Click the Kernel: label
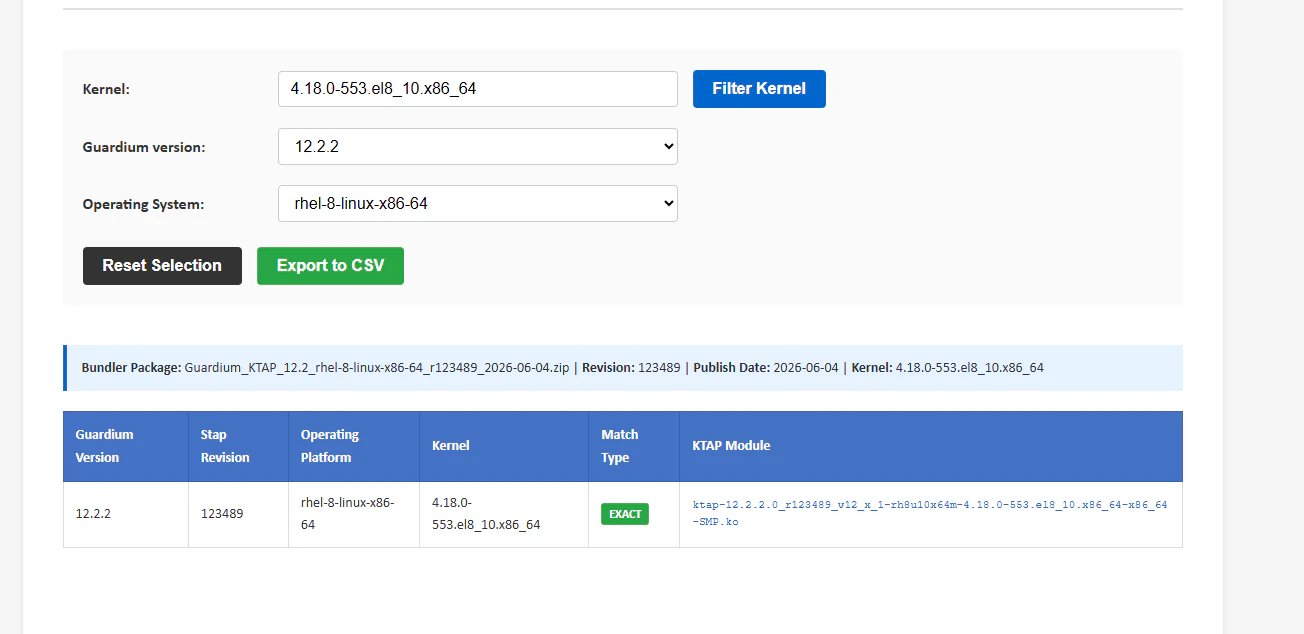Image resolution: width=1304 pixels, height=634 pixels. click(106, 90)
